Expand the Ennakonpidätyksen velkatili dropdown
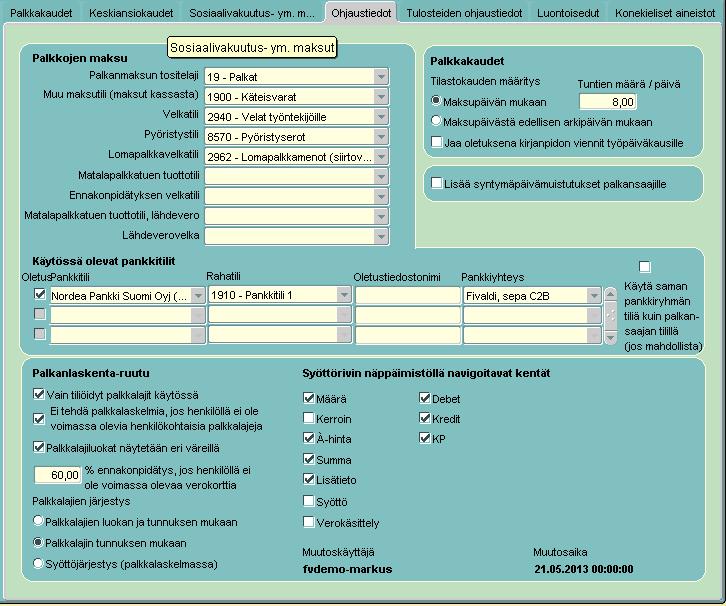Screen dimensions: 726x606 pos(381,196)
